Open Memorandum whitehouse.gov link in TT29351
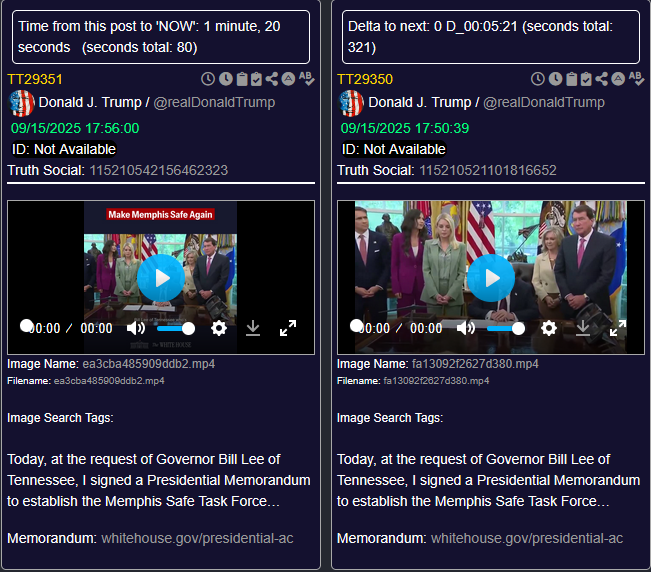The height and width of the screenshot is (572, 651). point(197,538)
